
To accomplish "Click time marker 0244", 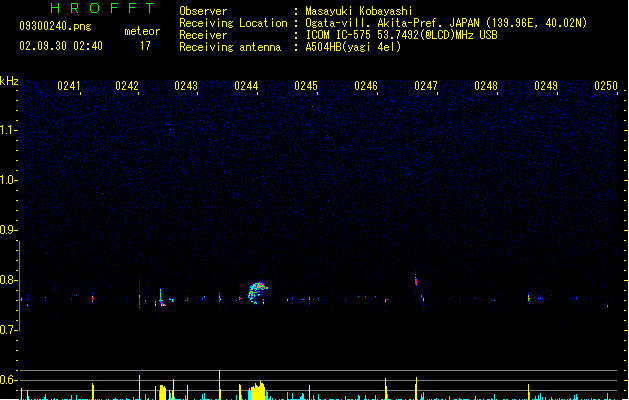I will point(246,86).
